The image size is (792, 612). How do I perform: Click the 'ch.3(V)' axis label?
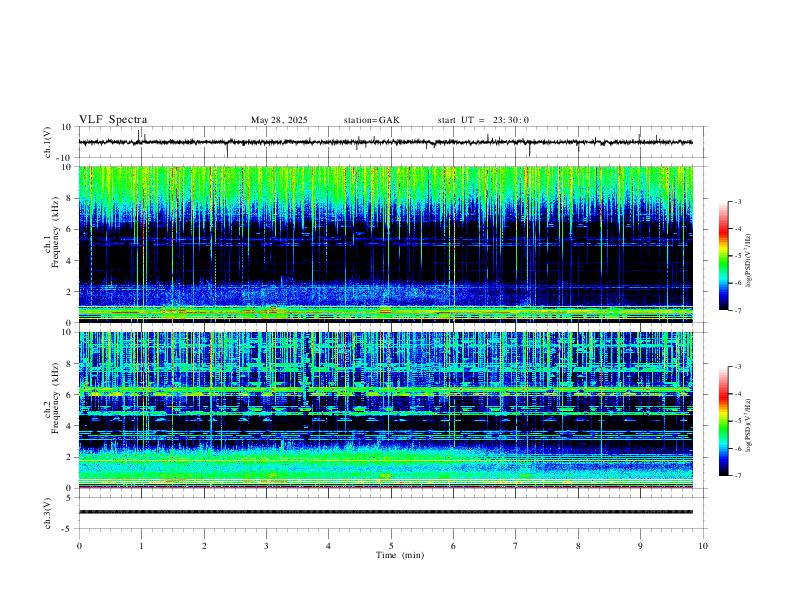click(48, 513)
